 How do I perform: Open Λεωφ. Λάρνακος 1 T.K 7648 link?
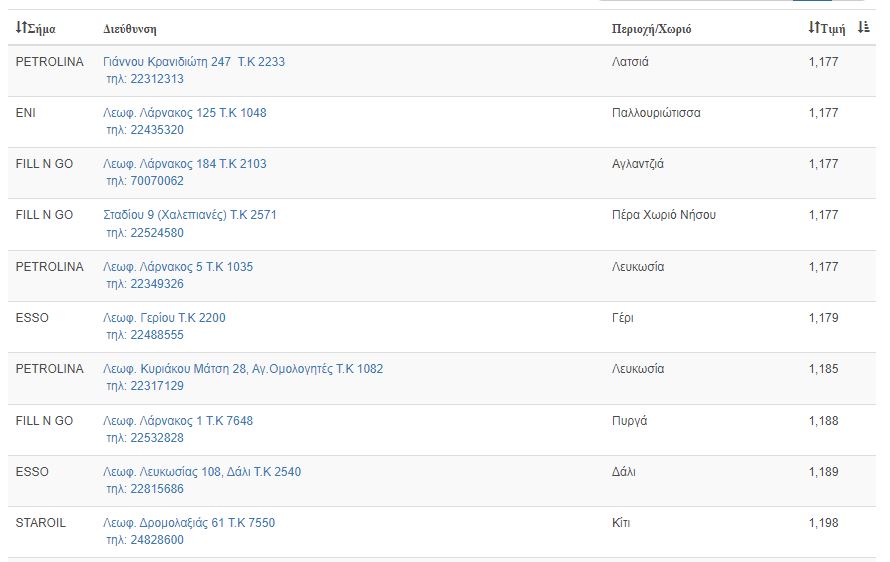coord(178,421)
